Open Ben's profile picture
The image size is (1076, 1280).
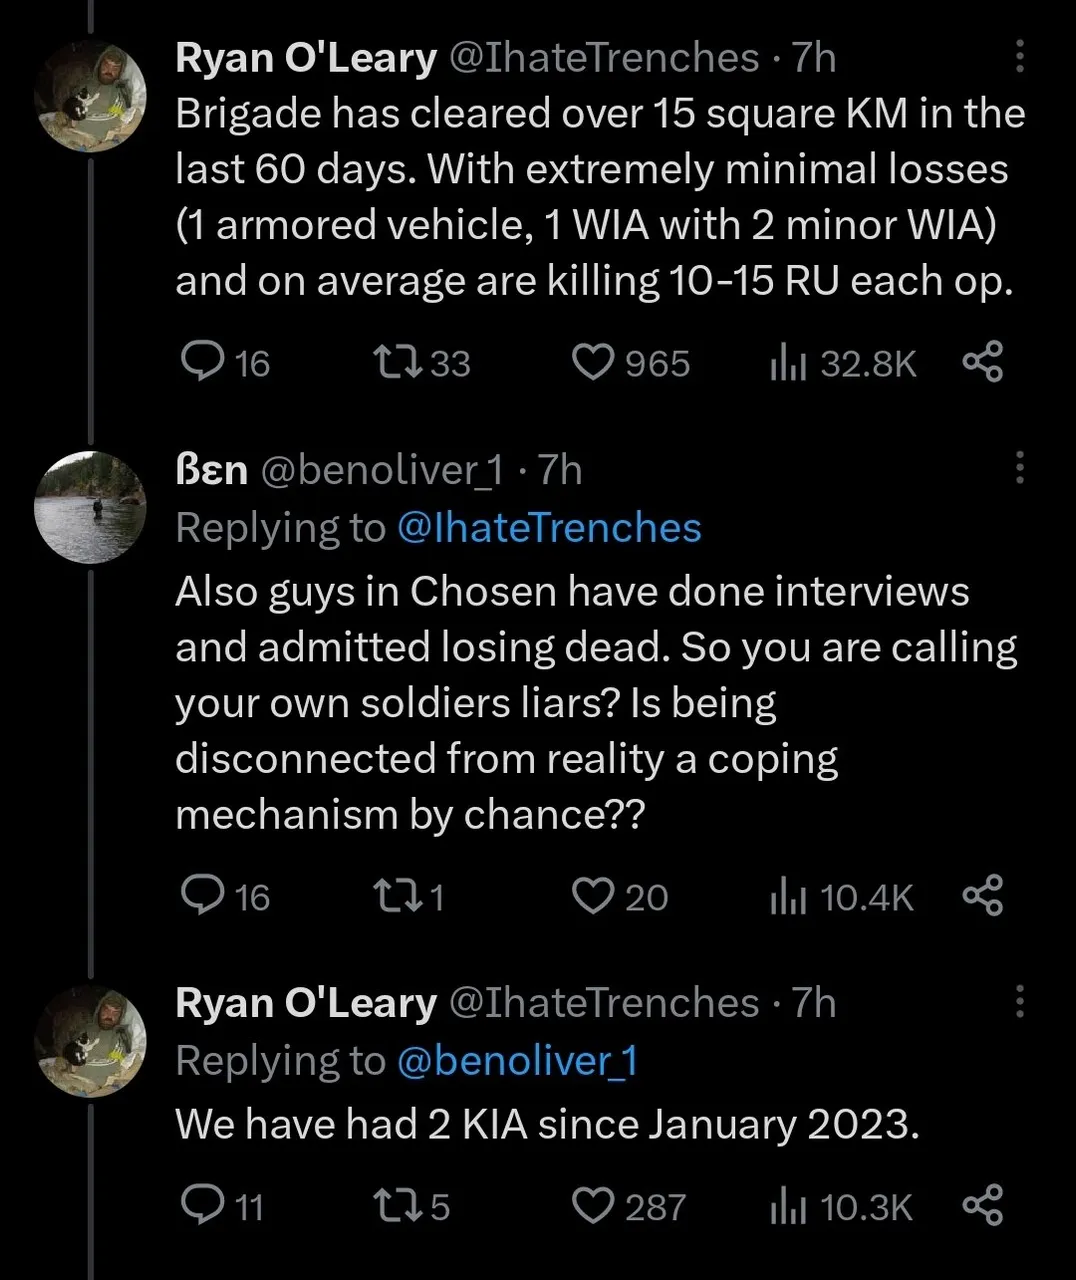(x=91, y=507)
